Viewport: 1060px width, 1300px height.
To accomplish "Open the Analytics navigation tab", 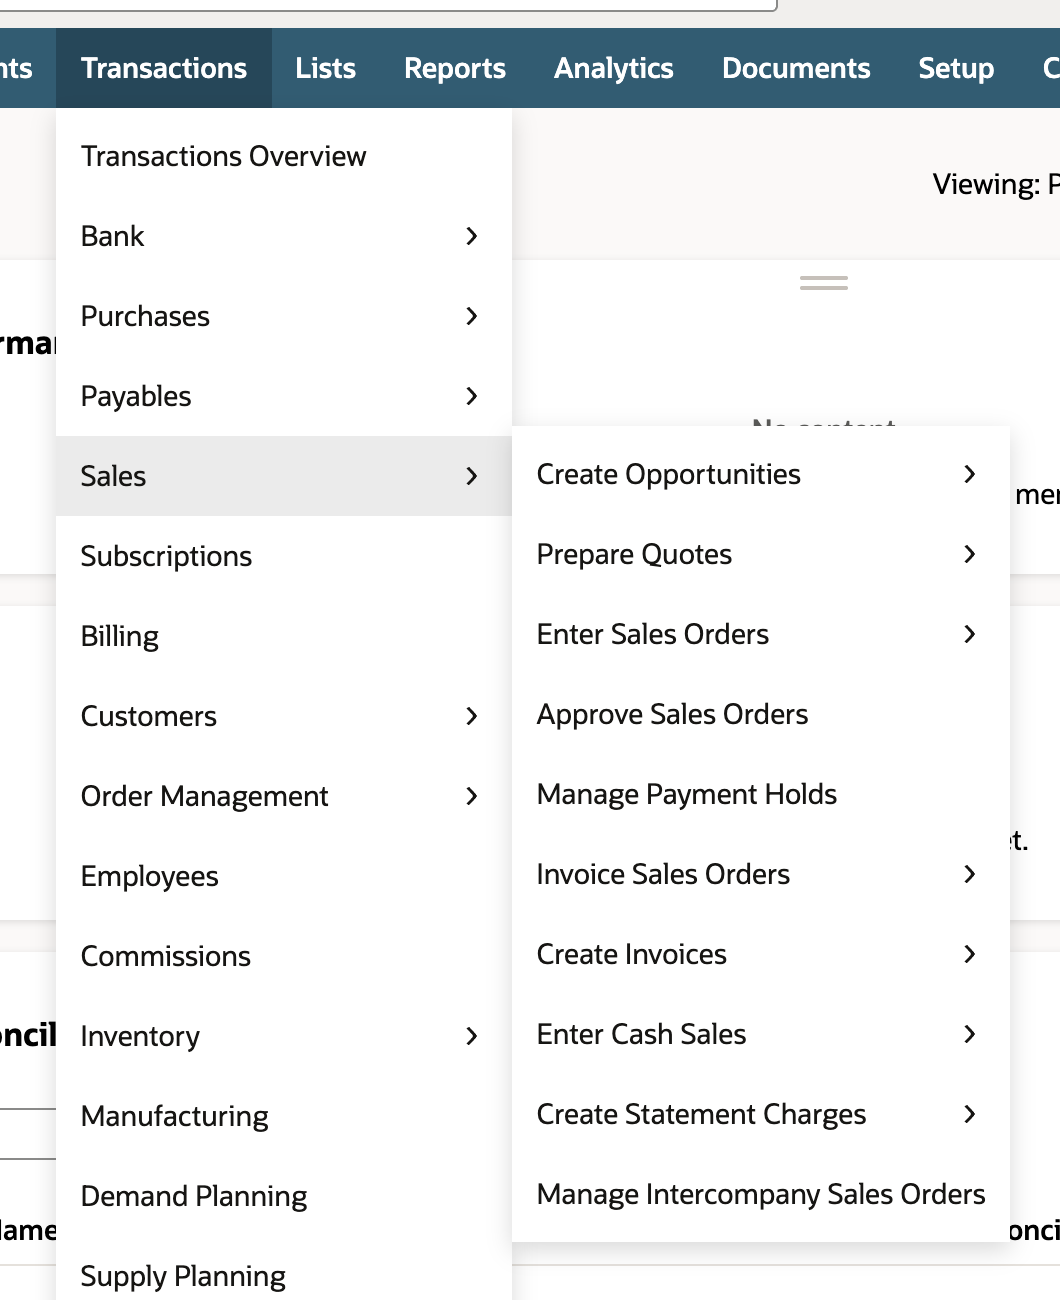I will tap(613, 68).
